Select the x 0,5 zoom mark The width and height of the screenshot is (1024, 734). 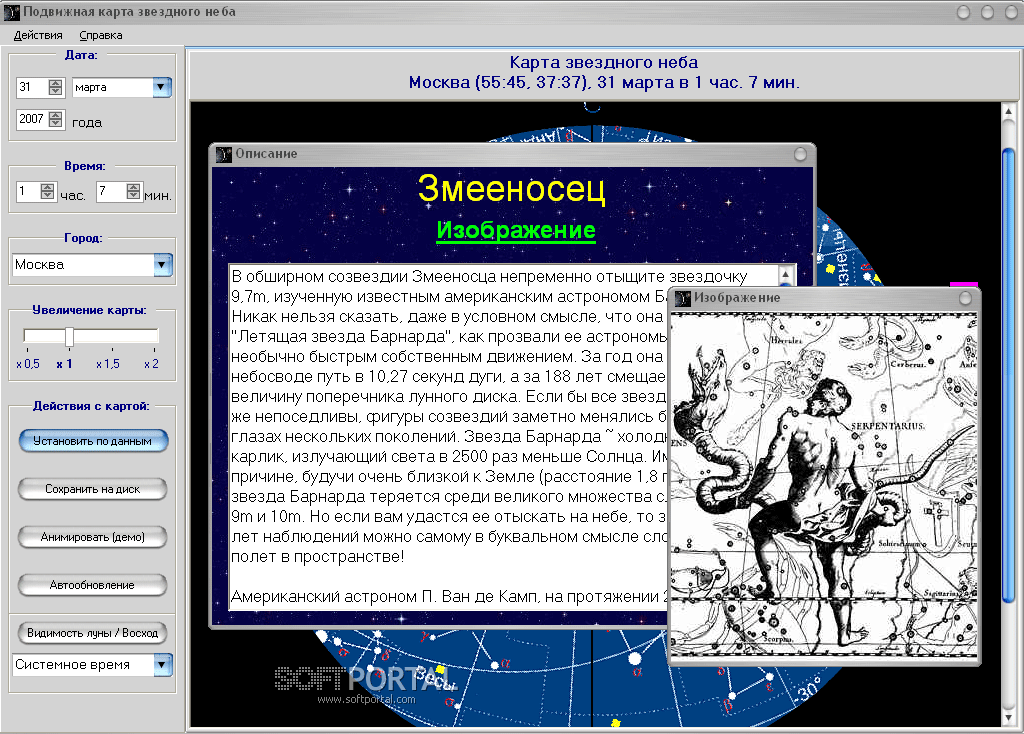click(x=28, y=364)
